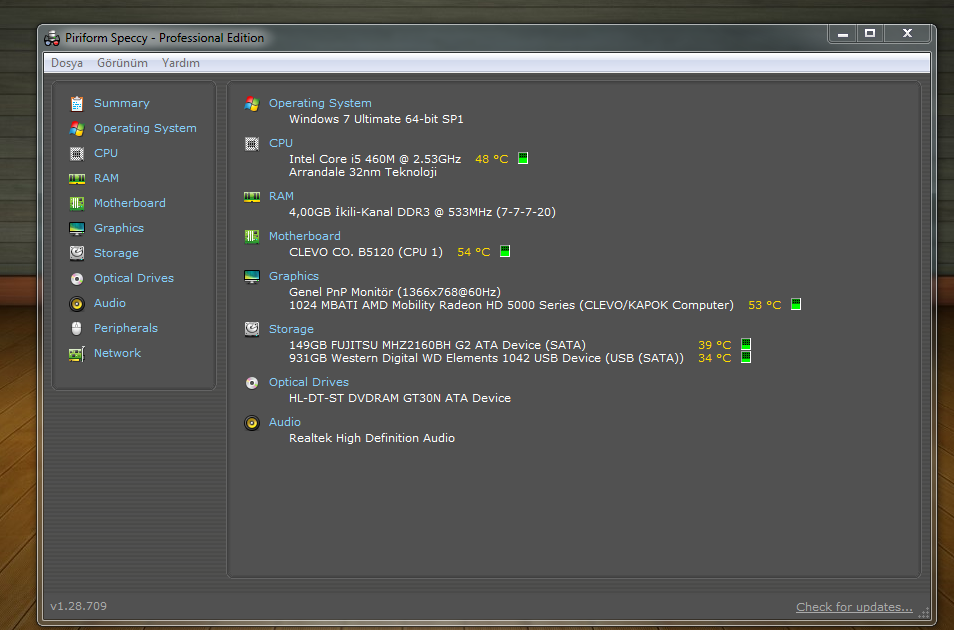Click the graphics temperature 53 °C

(765, 305)
